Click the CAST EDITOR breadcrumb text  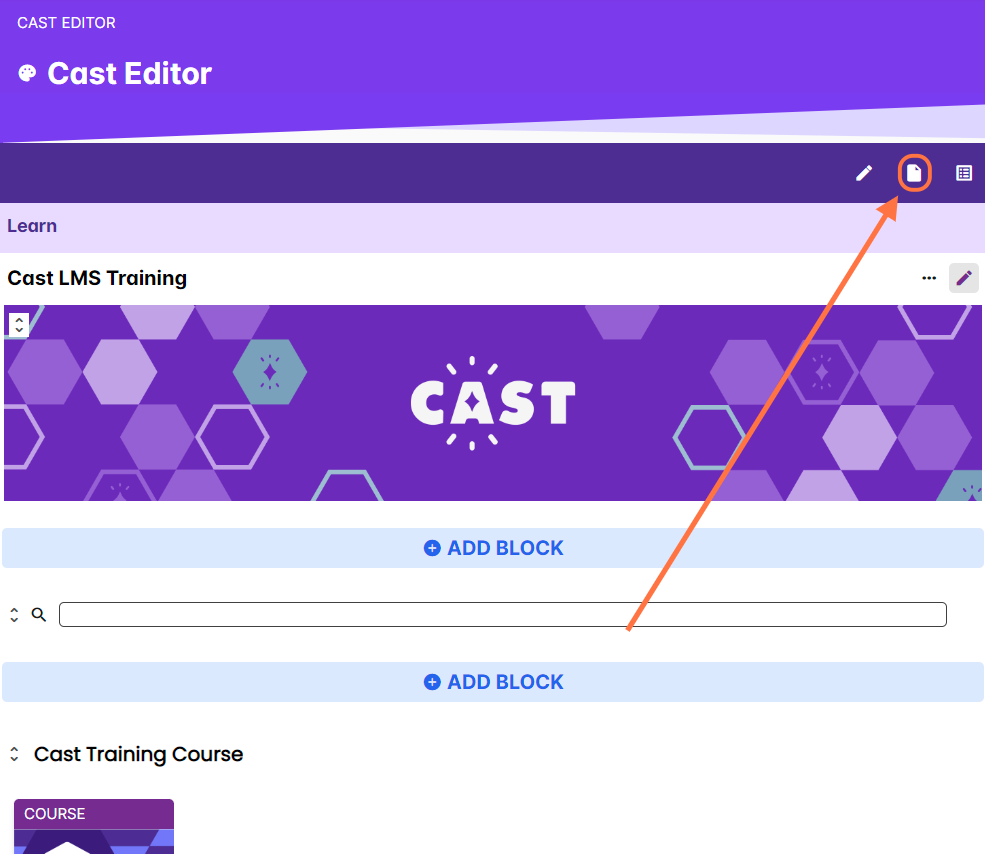(x=67, y=23)
